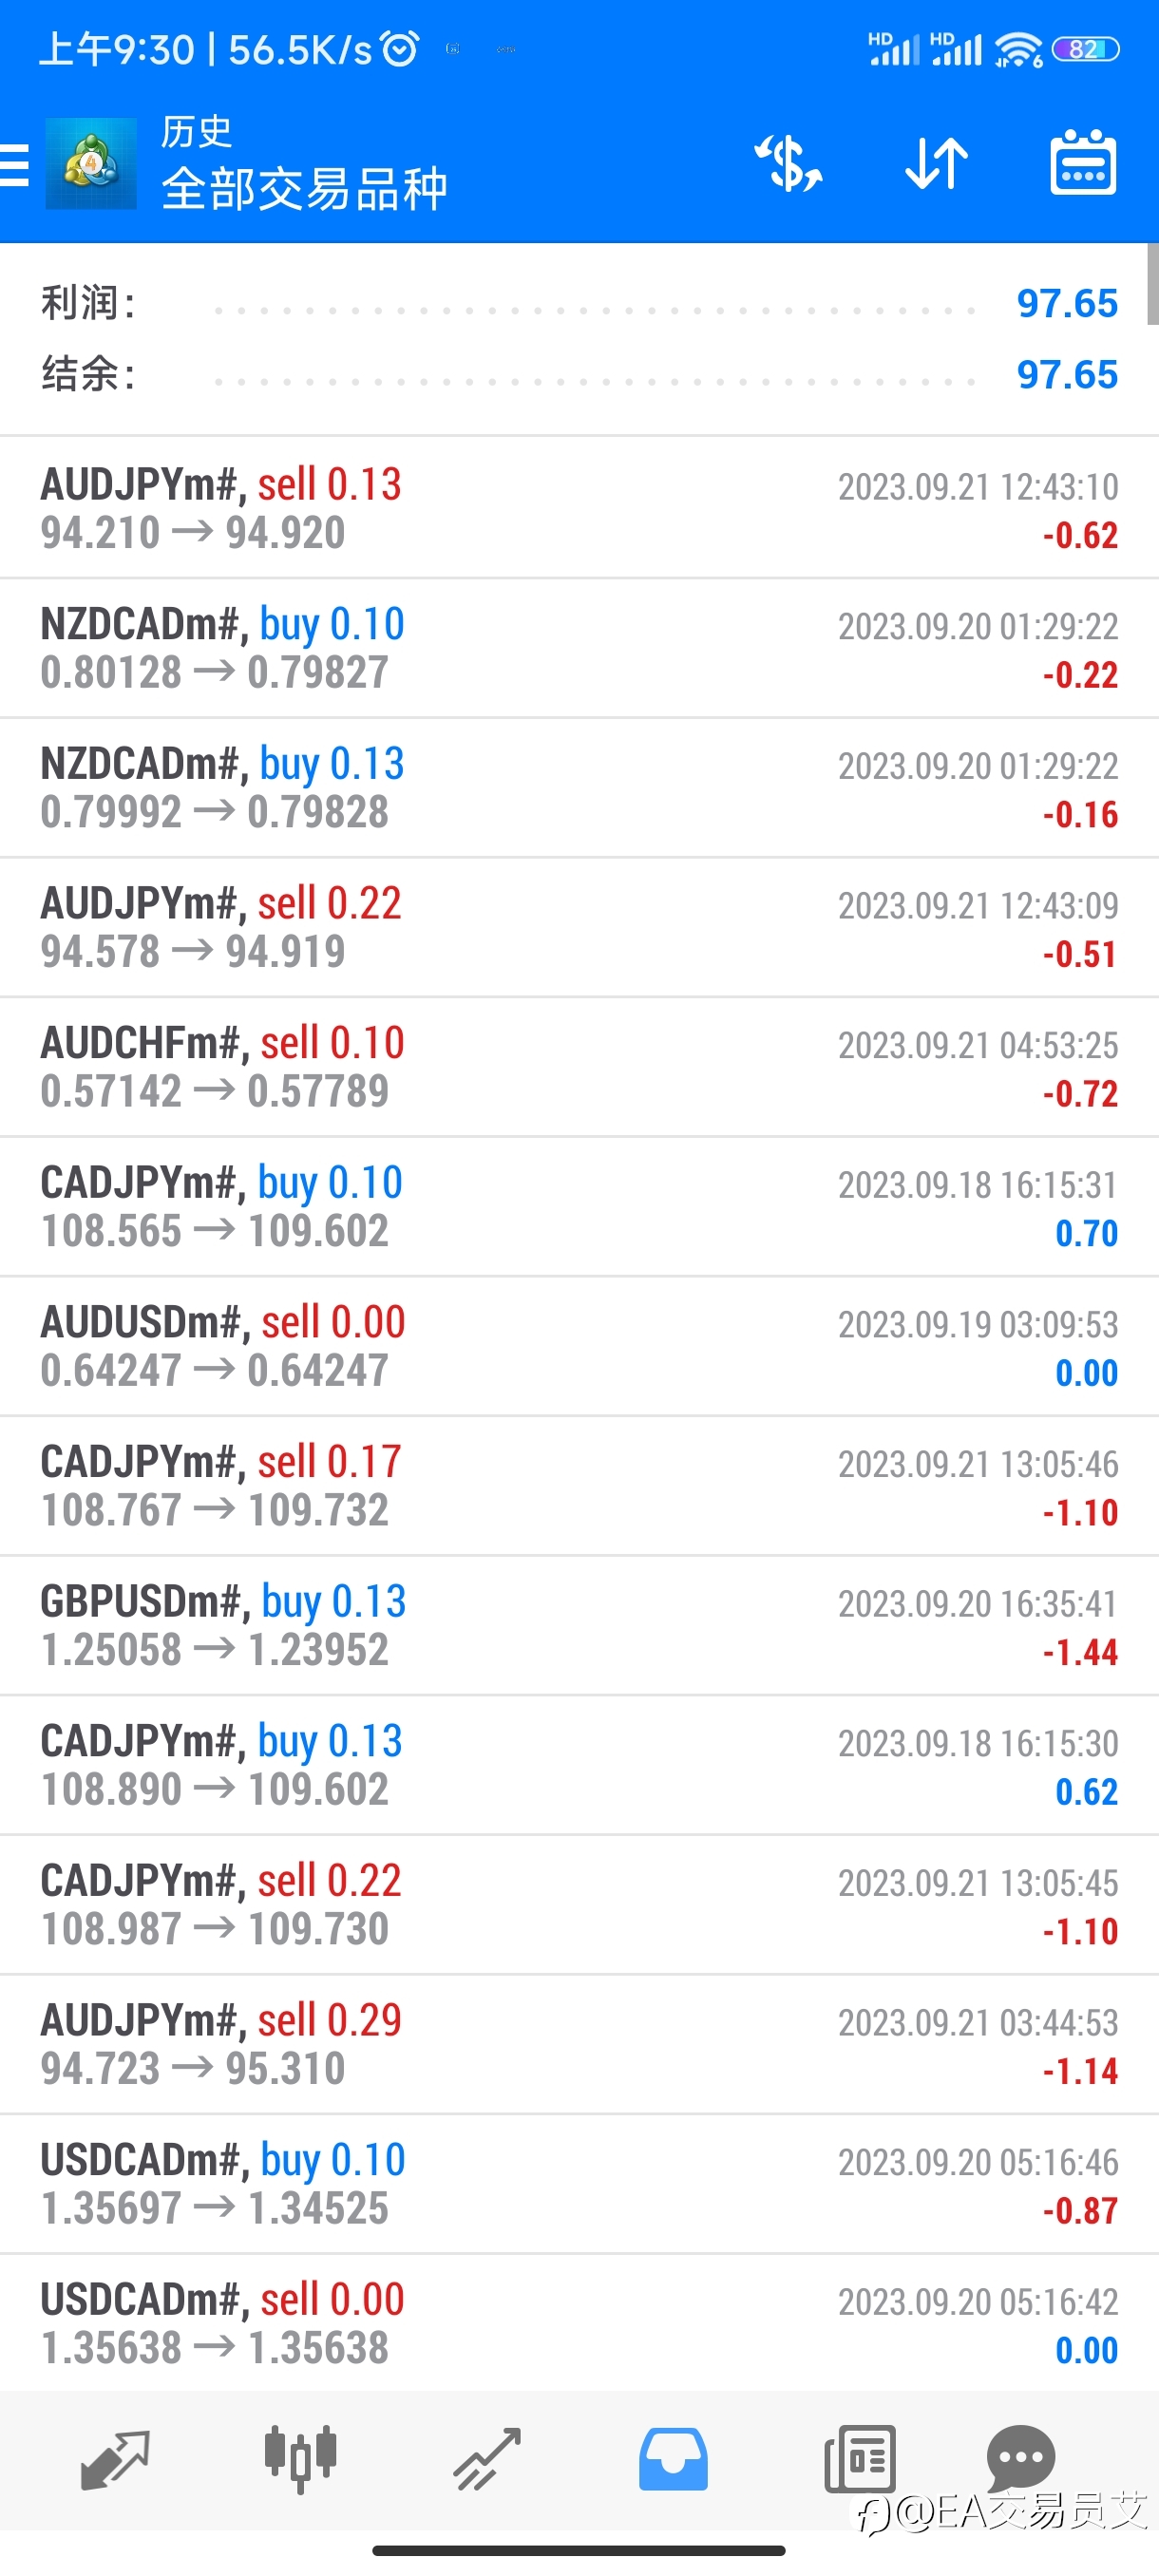
Task: Open the Trade tab with trend arrow
Action: (487, 2459)
